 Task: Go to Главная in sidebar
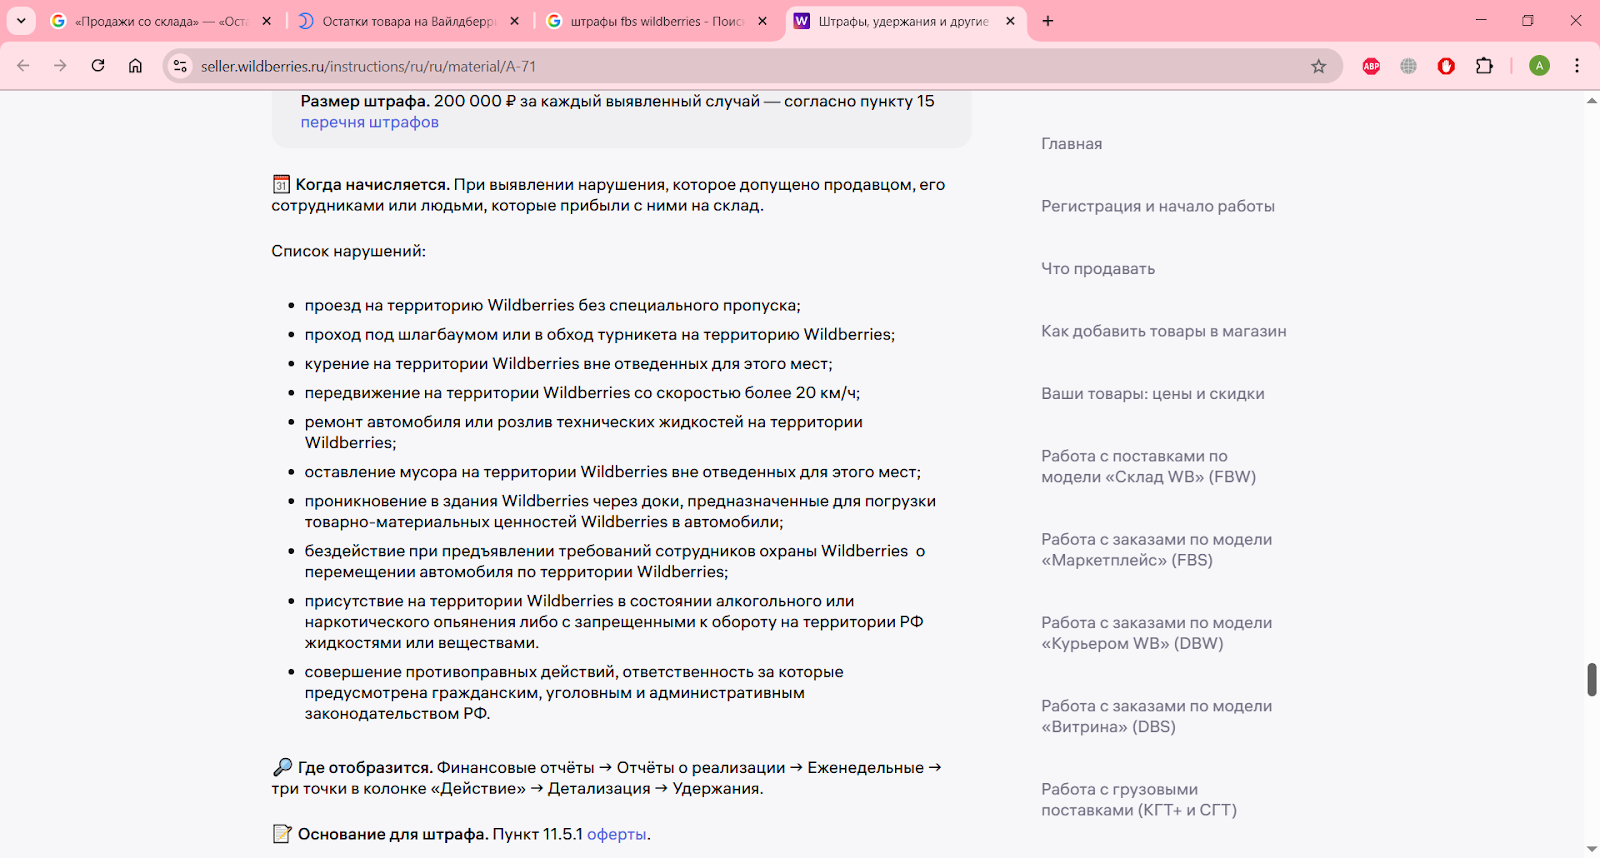(x=1072, y=144)
